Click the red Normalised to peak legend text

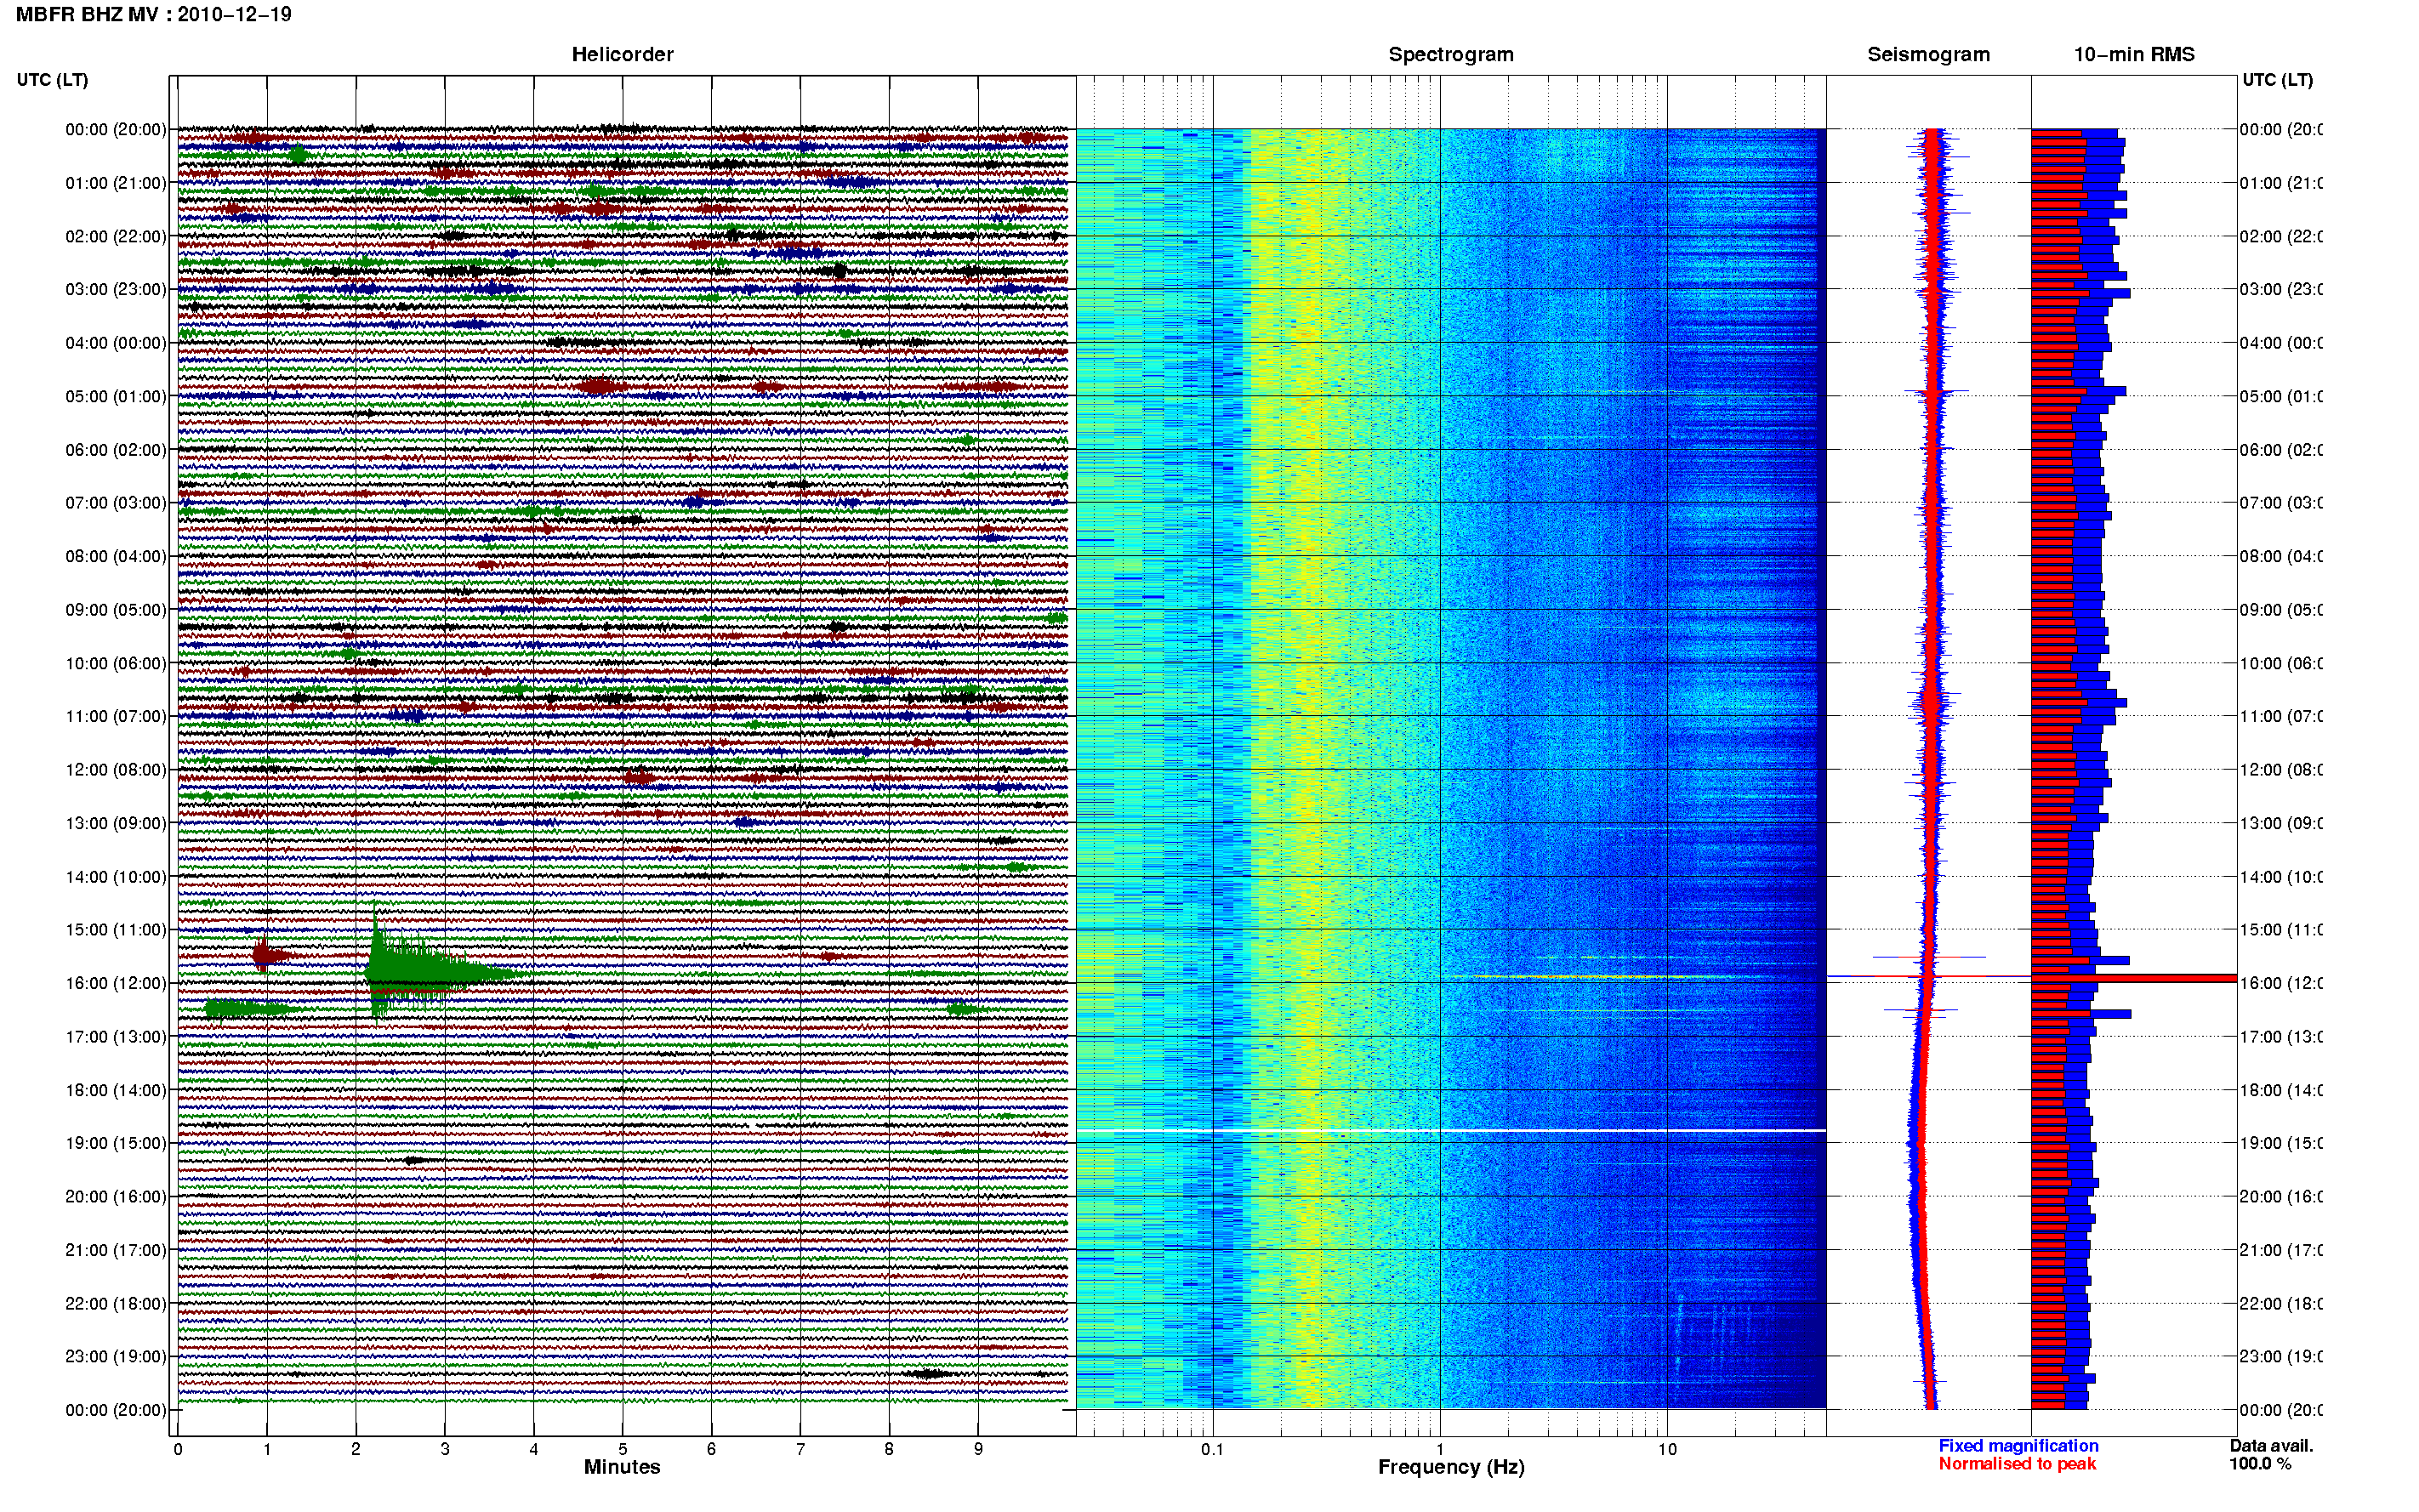tap(2017, 1464)
